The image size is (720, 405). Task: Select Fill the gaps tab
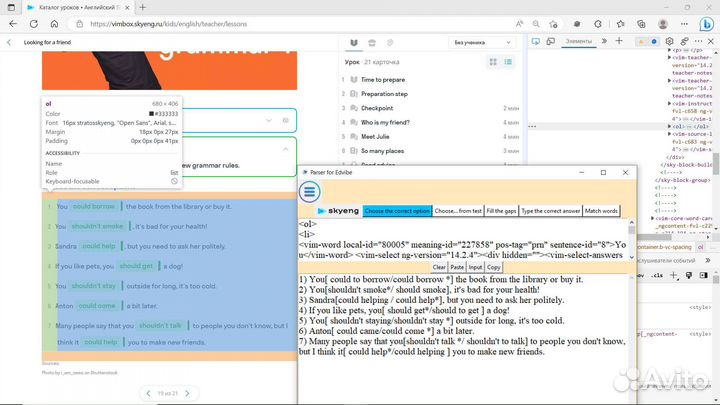[x=501, y=211]
